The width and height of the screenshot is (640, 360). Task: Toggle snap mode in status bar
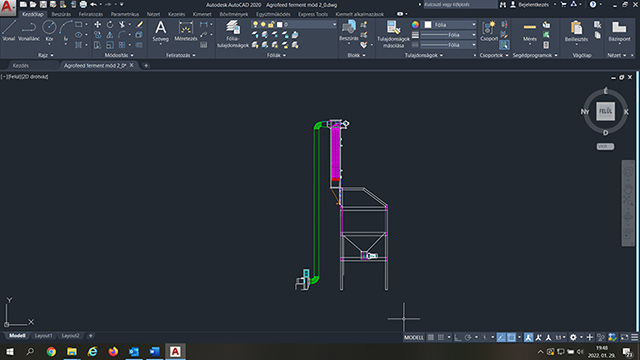pos(441,337)
